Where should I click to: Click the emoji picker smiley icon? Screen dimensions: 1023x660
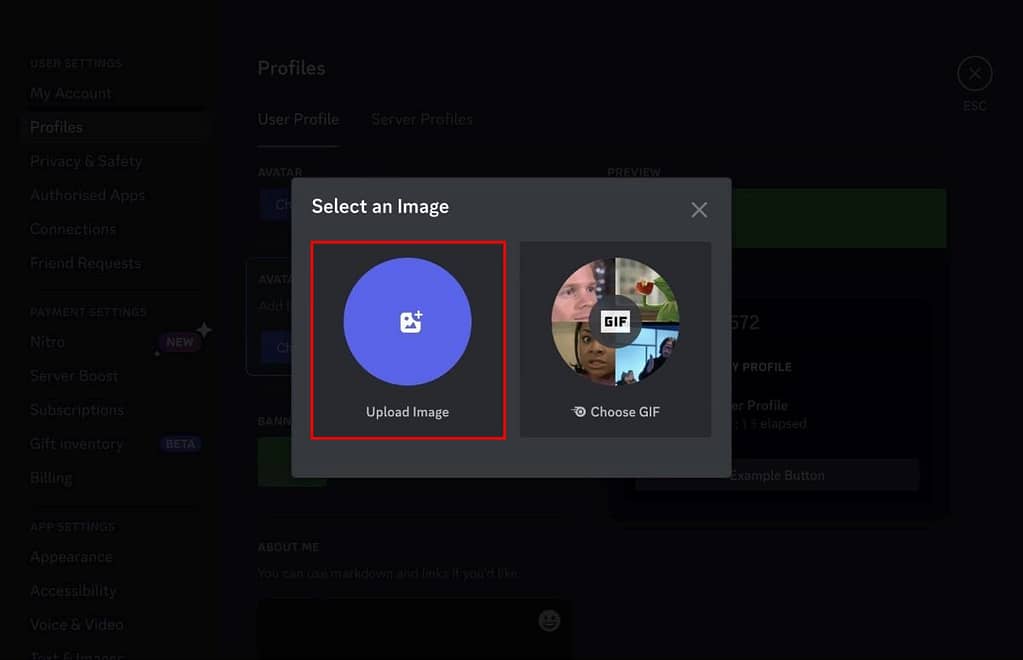pos(549,620)
